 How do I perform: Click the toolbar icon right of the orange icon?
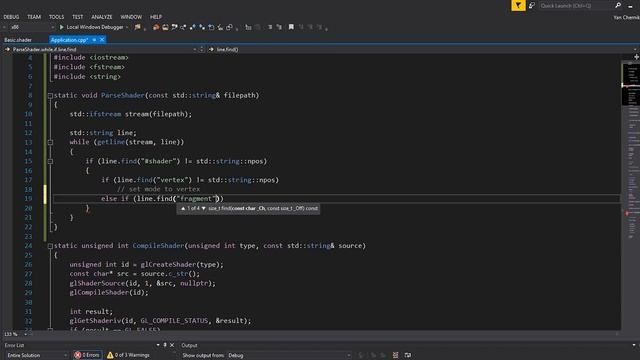[165, 27]
